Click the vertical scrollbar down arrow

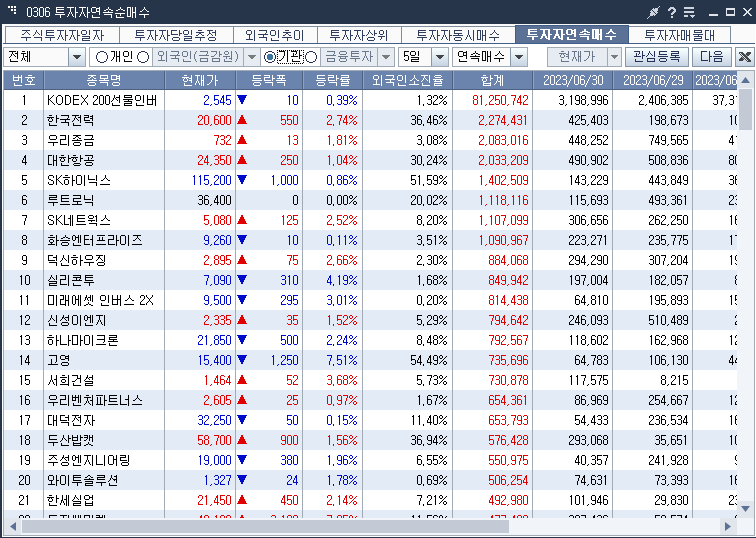click(745, 509)
